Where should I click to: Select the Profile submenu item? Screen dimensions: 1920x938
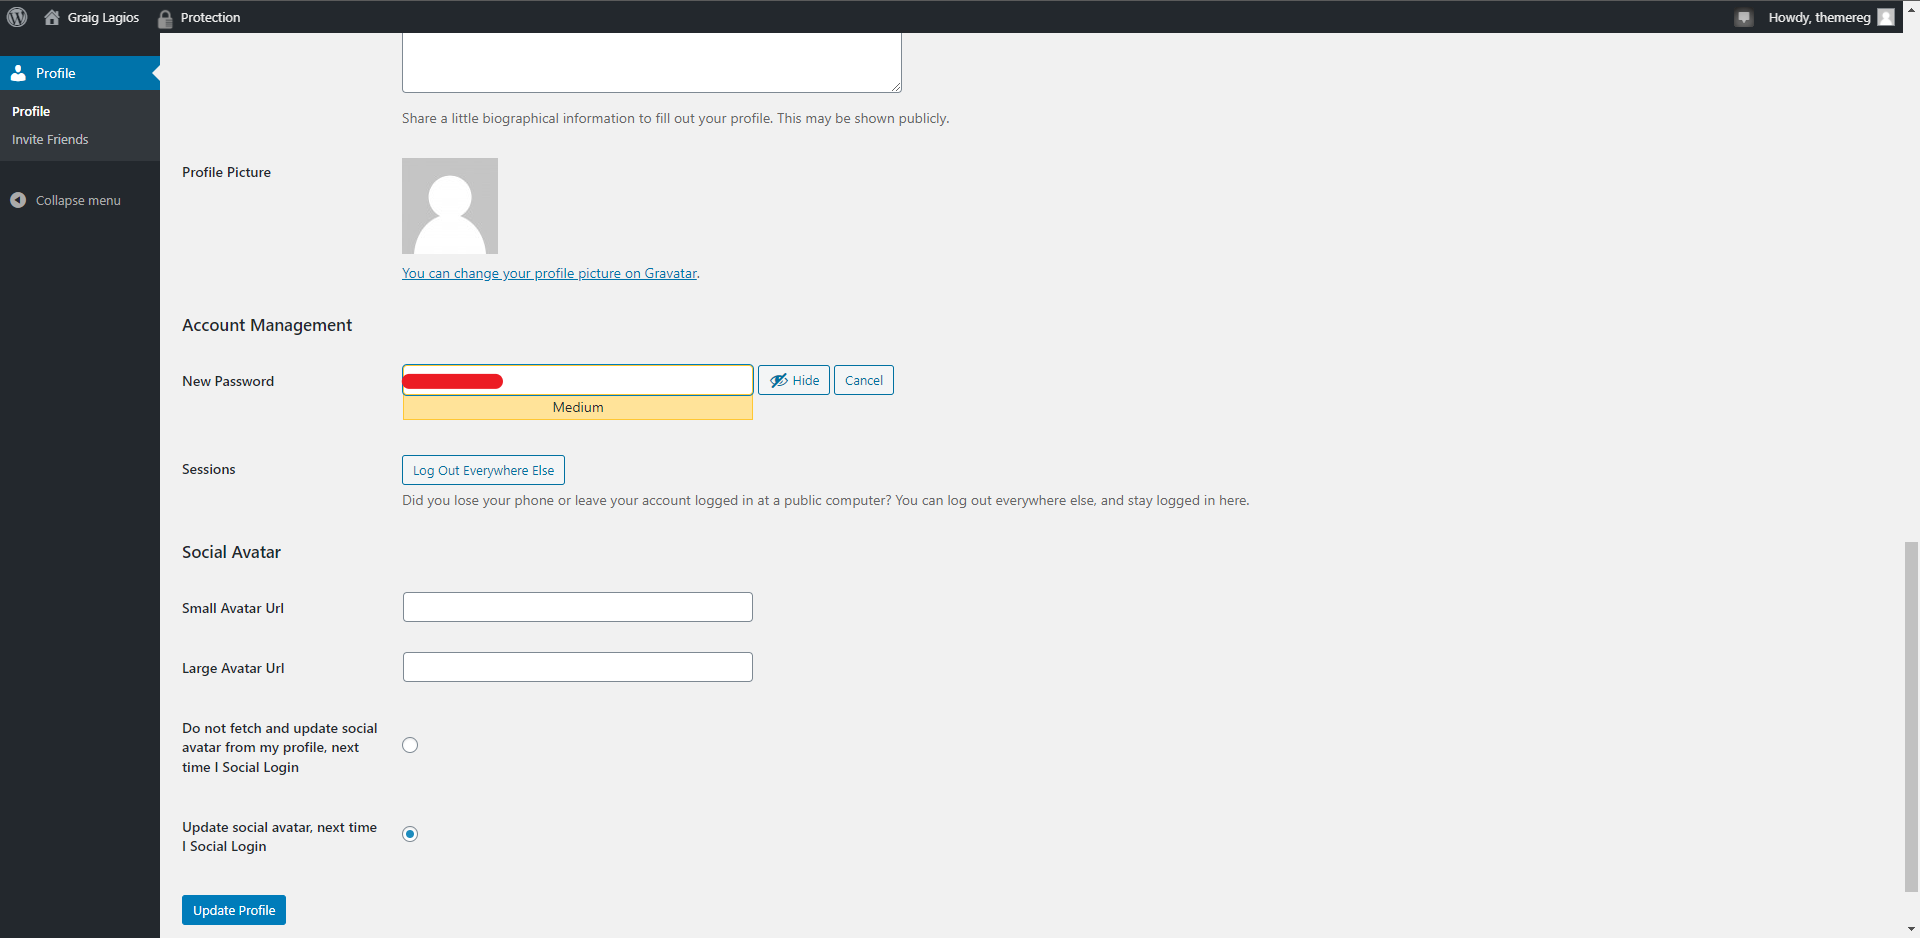point(31,111)
